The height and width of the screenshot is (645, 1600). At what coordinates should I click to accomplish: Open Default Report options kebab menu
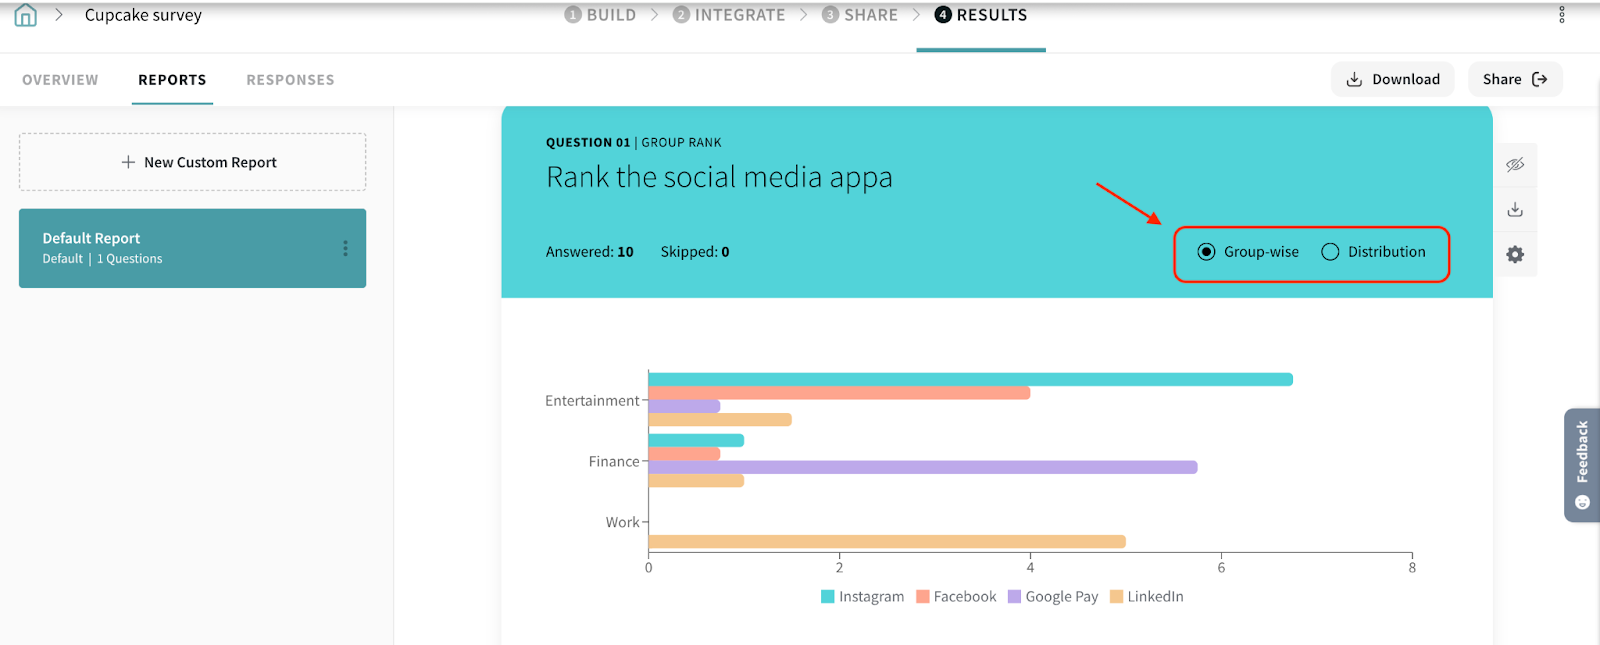(345, 248)
